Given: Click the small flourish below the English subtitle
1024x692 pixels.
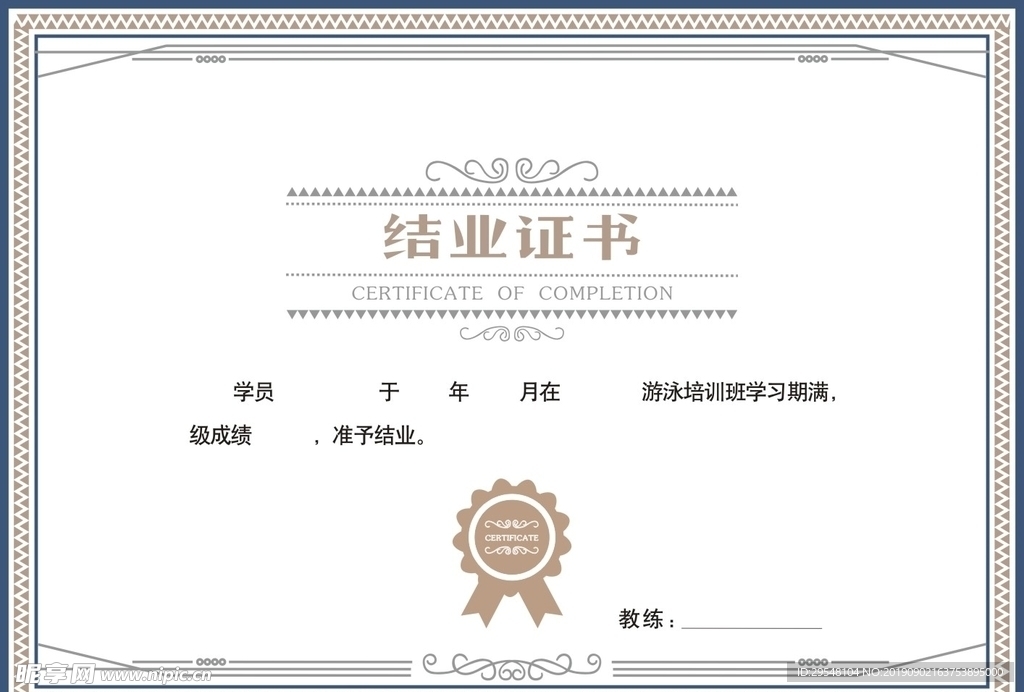Looking at the screenshot, I should [511, 334].
